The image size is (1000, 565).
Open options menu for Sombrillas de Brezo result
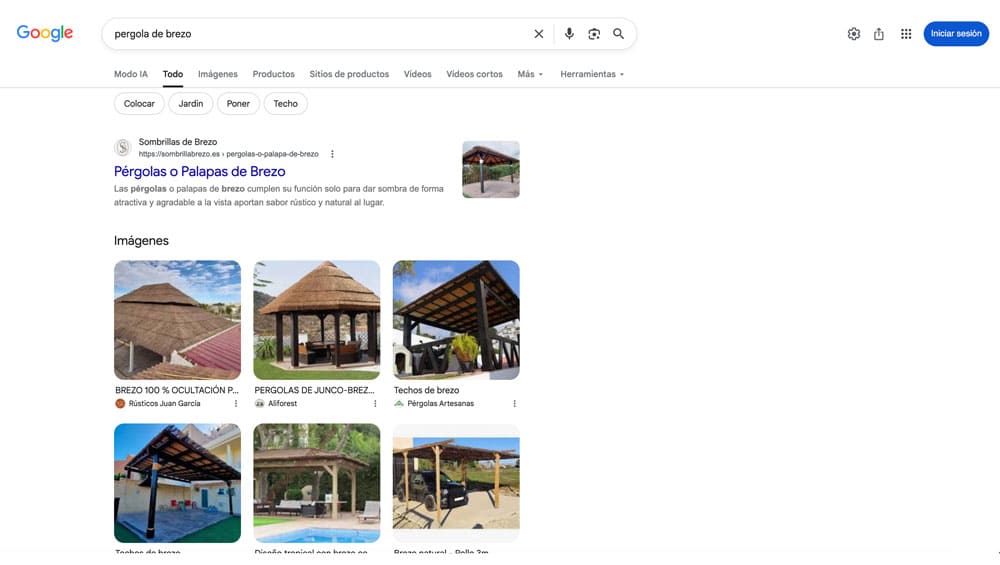tap(332, 154)
